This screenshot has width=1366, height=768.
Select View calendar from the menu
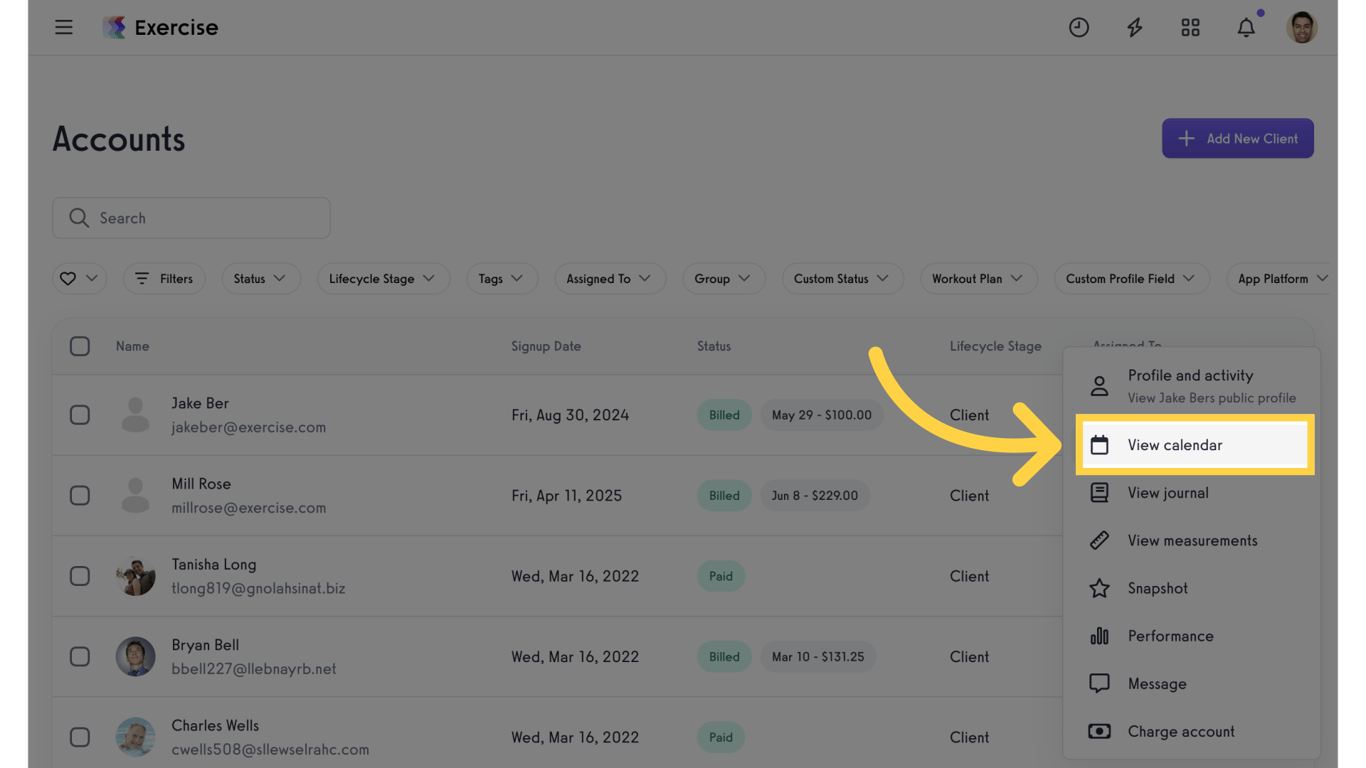[x=1175, y=444]
